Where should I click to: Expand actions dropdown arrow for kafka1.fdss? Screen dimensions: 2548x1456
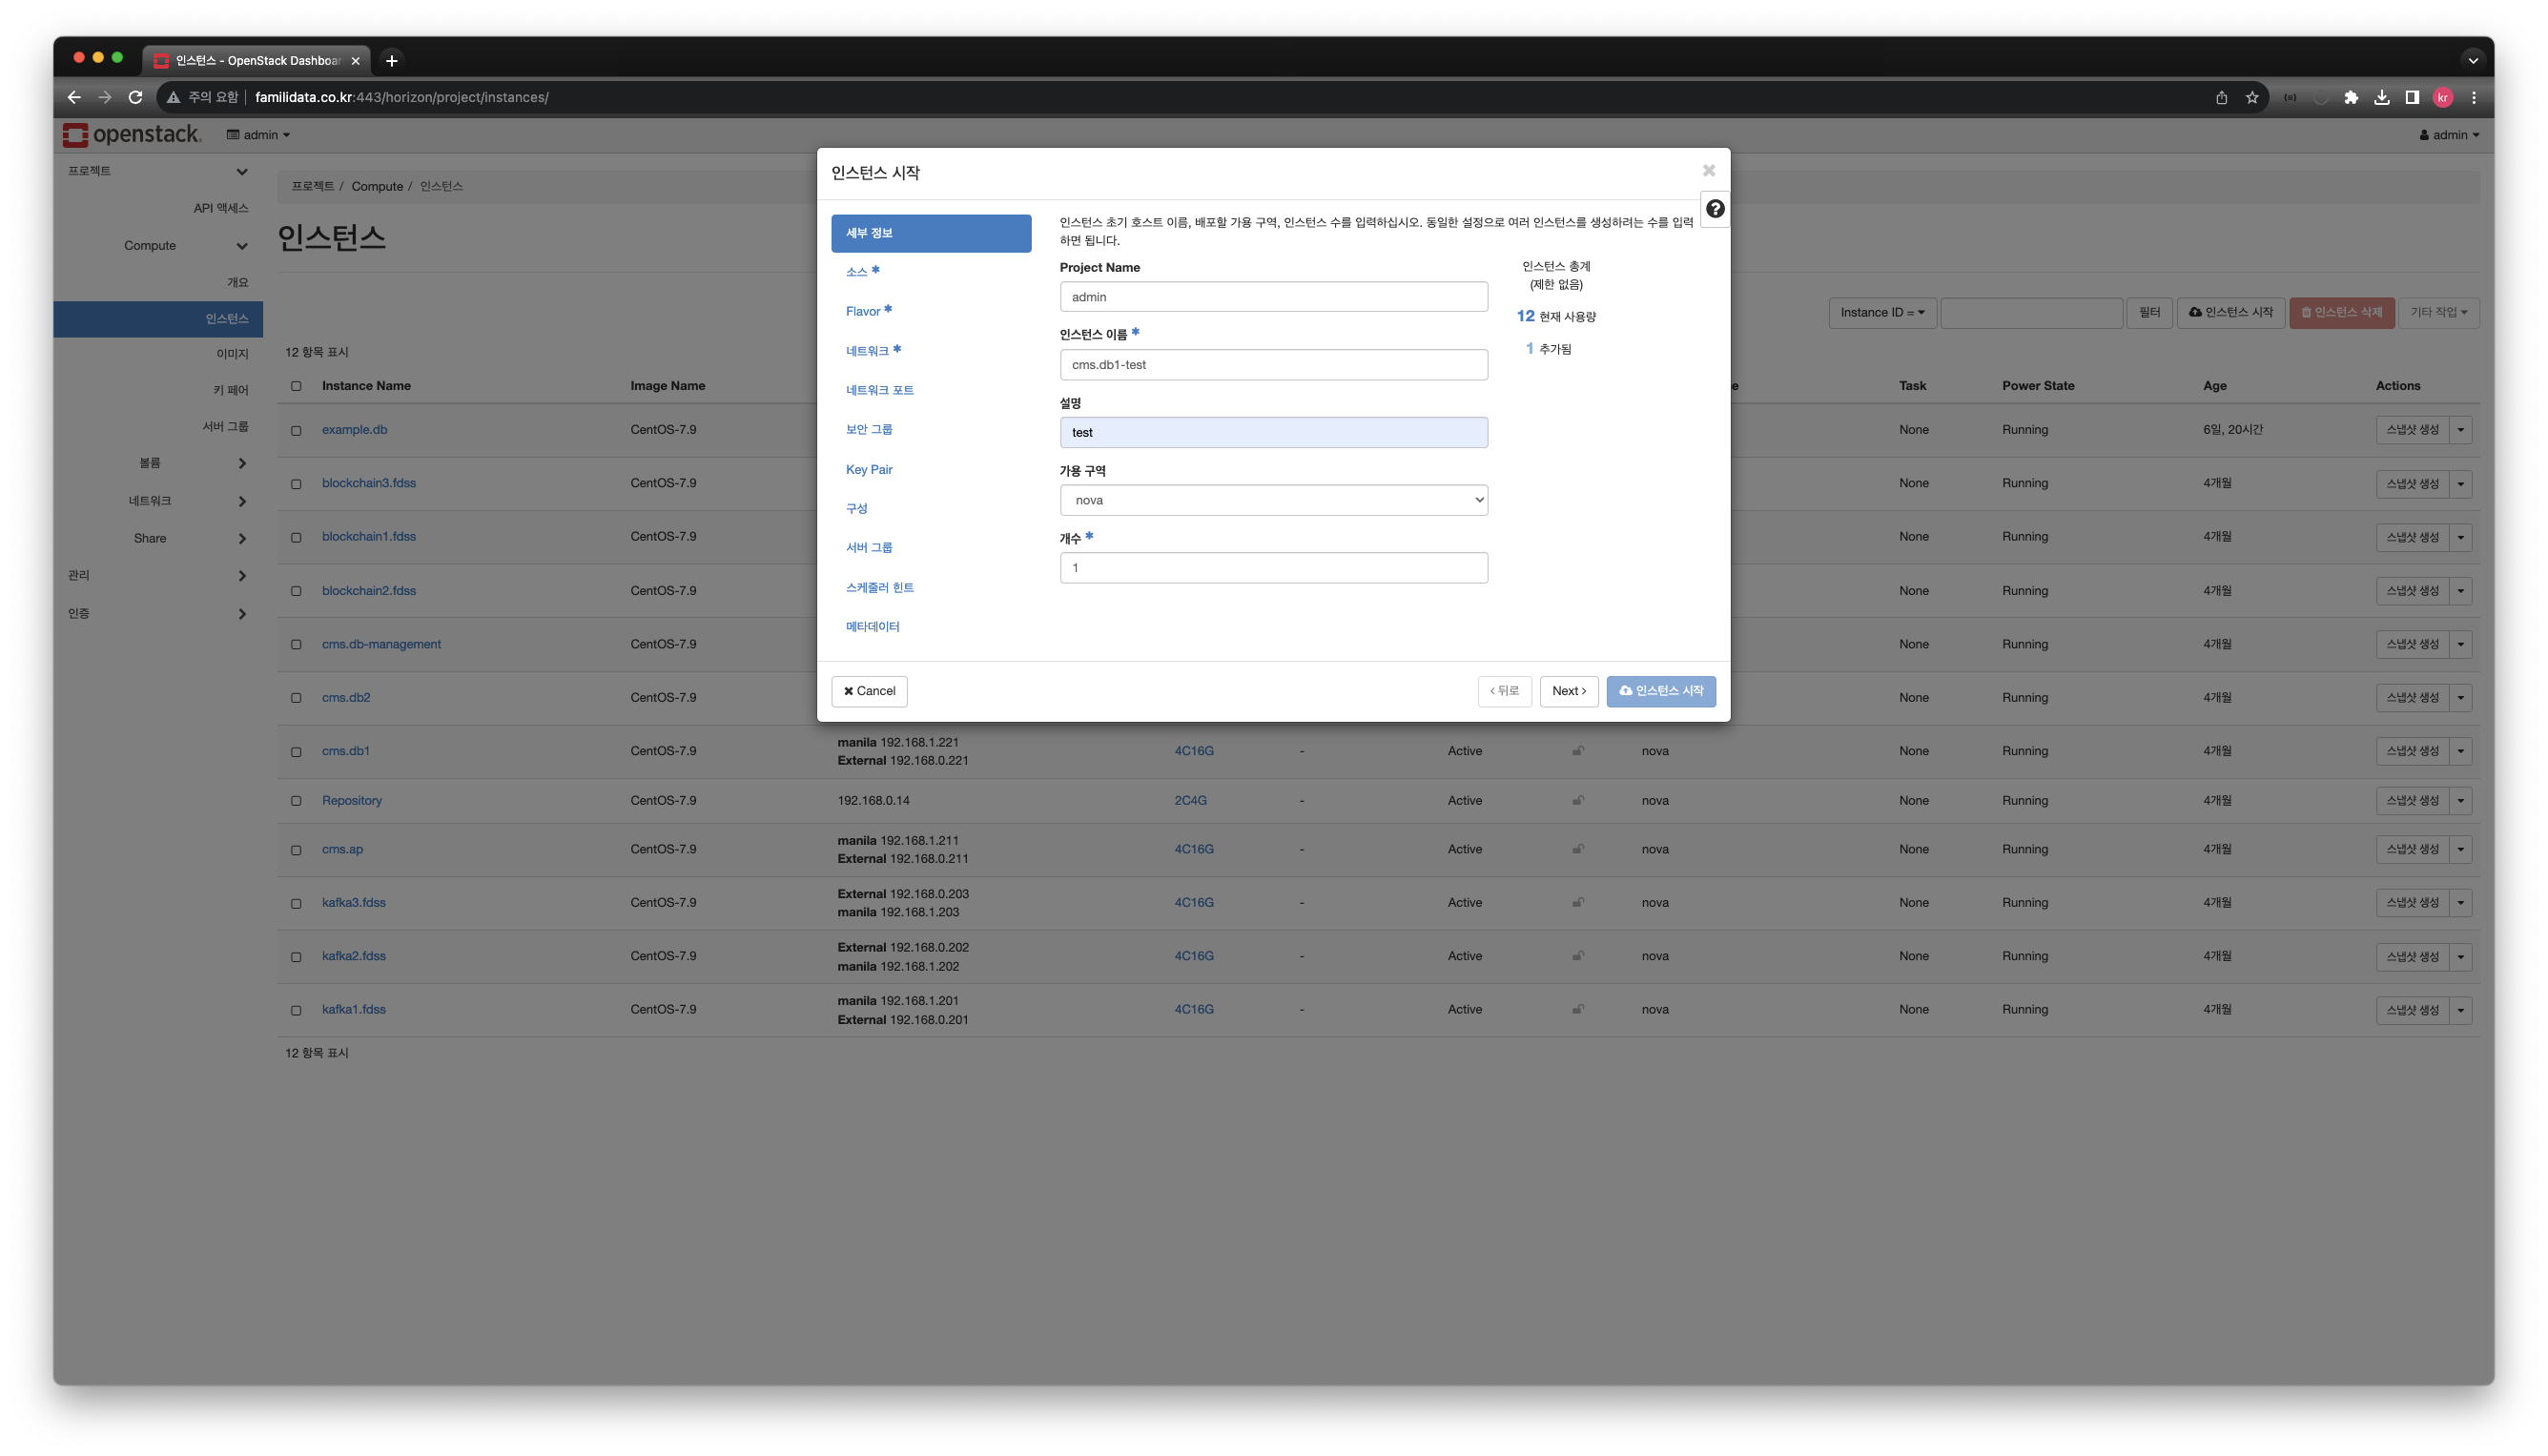2460,1010
